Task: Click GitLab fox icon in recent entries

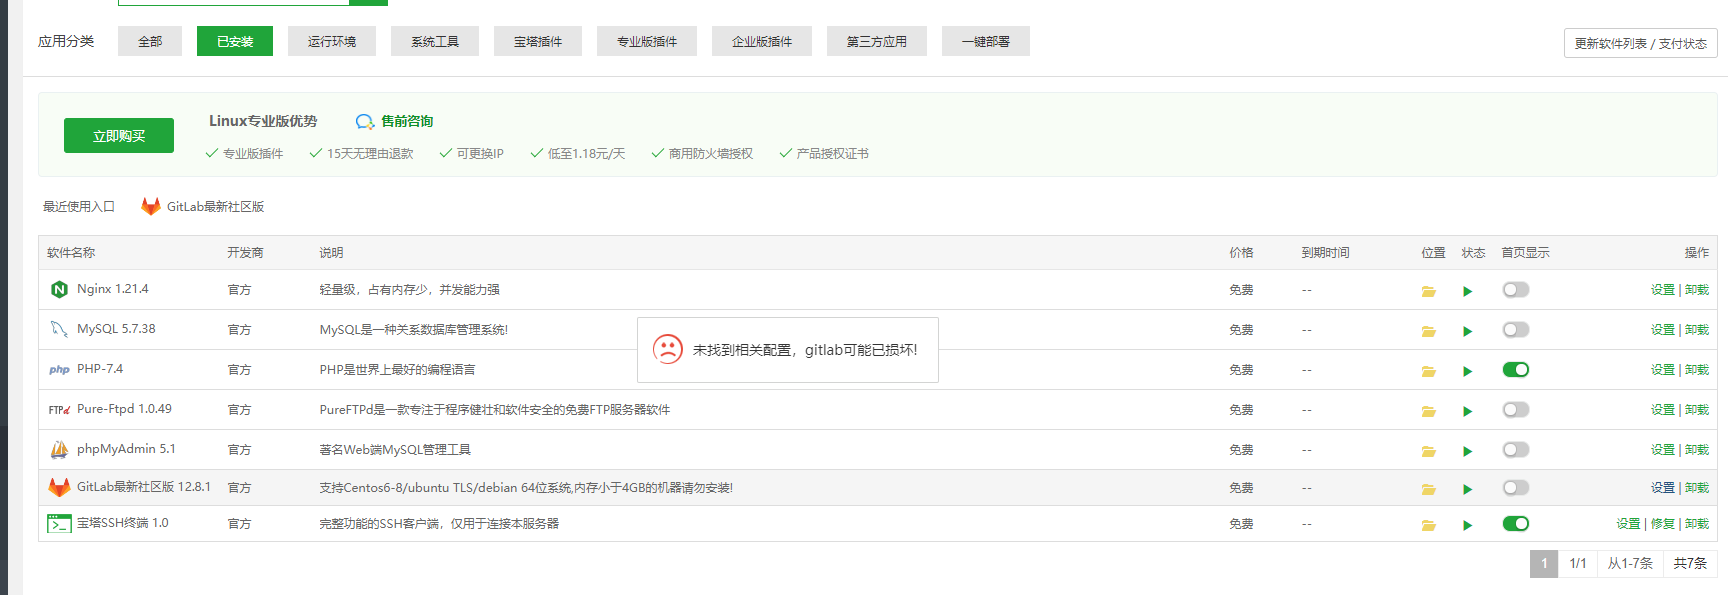Action: 151,206
